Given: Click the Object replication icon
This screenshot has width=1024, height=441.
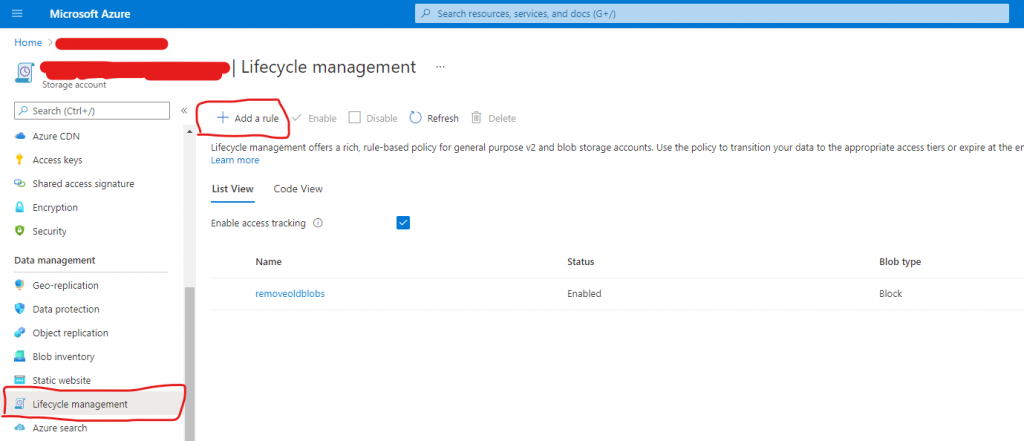Looking at the screenshot, I should coord(20,333).
